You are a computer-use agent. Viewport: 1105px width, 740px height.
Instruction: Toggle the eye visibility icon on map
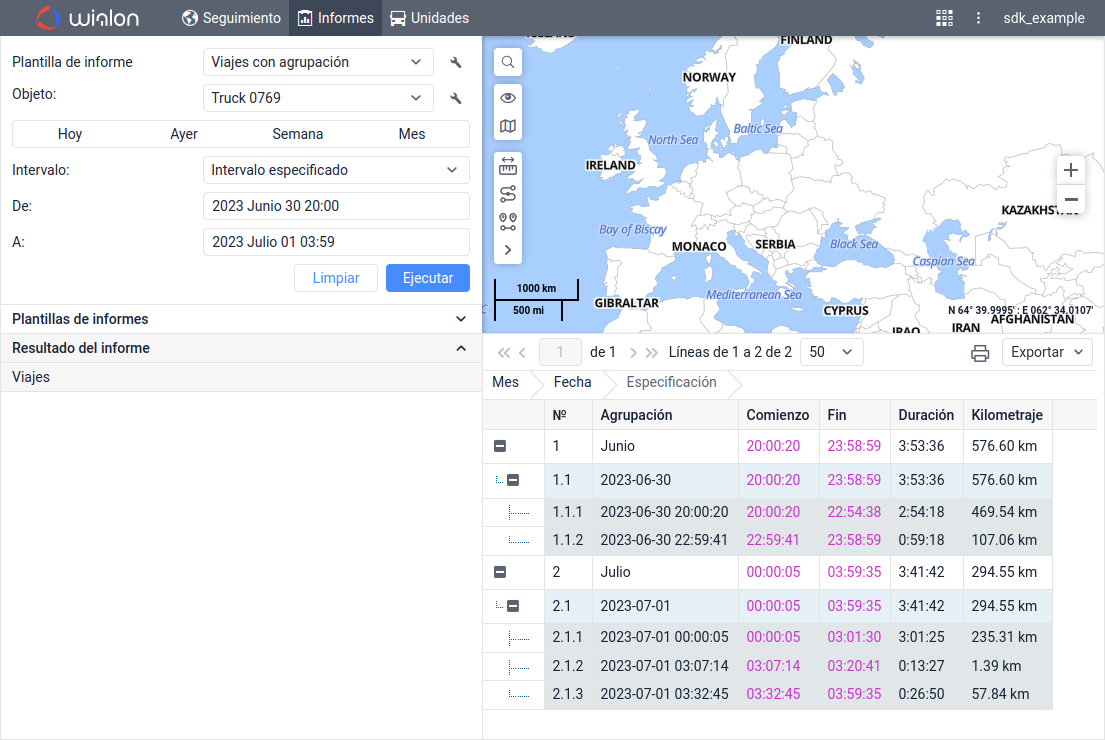point(508,98)
